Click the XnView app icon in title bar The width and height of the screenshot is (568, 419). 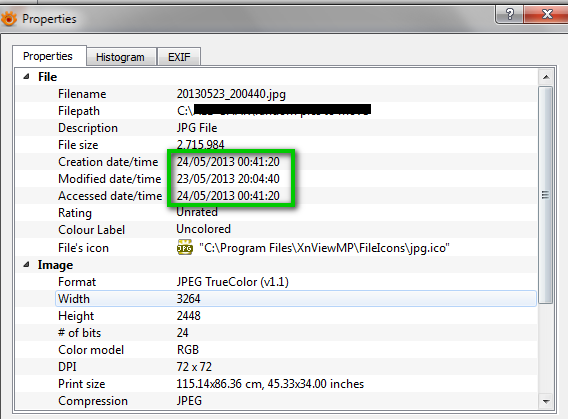point(9,18)
